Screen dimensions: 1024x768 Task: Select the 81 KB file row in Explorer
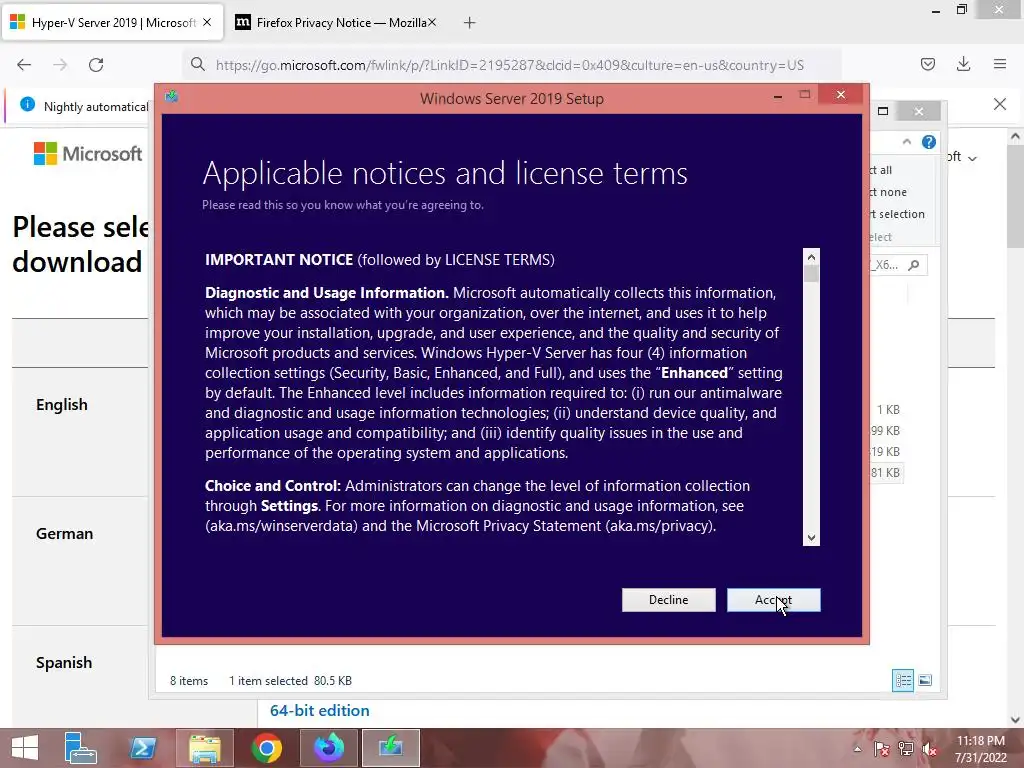(886, 472)
